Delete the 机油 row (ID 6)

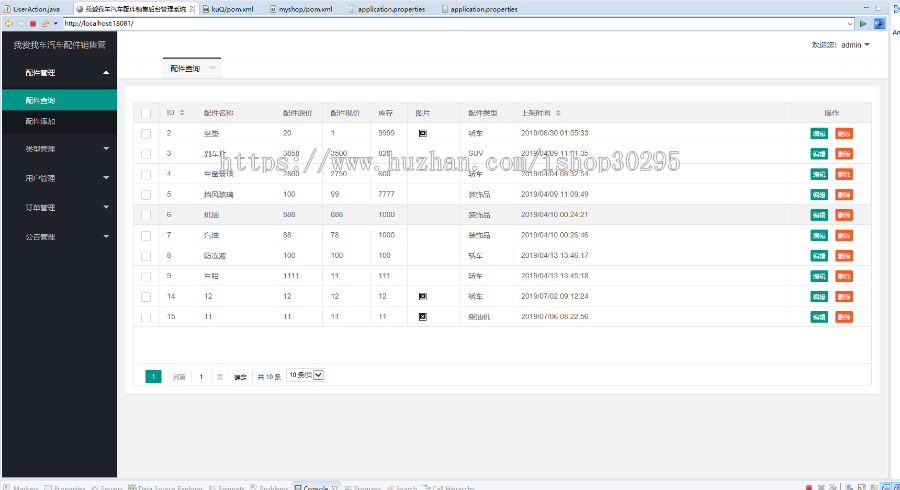click(x=844, y=215)
